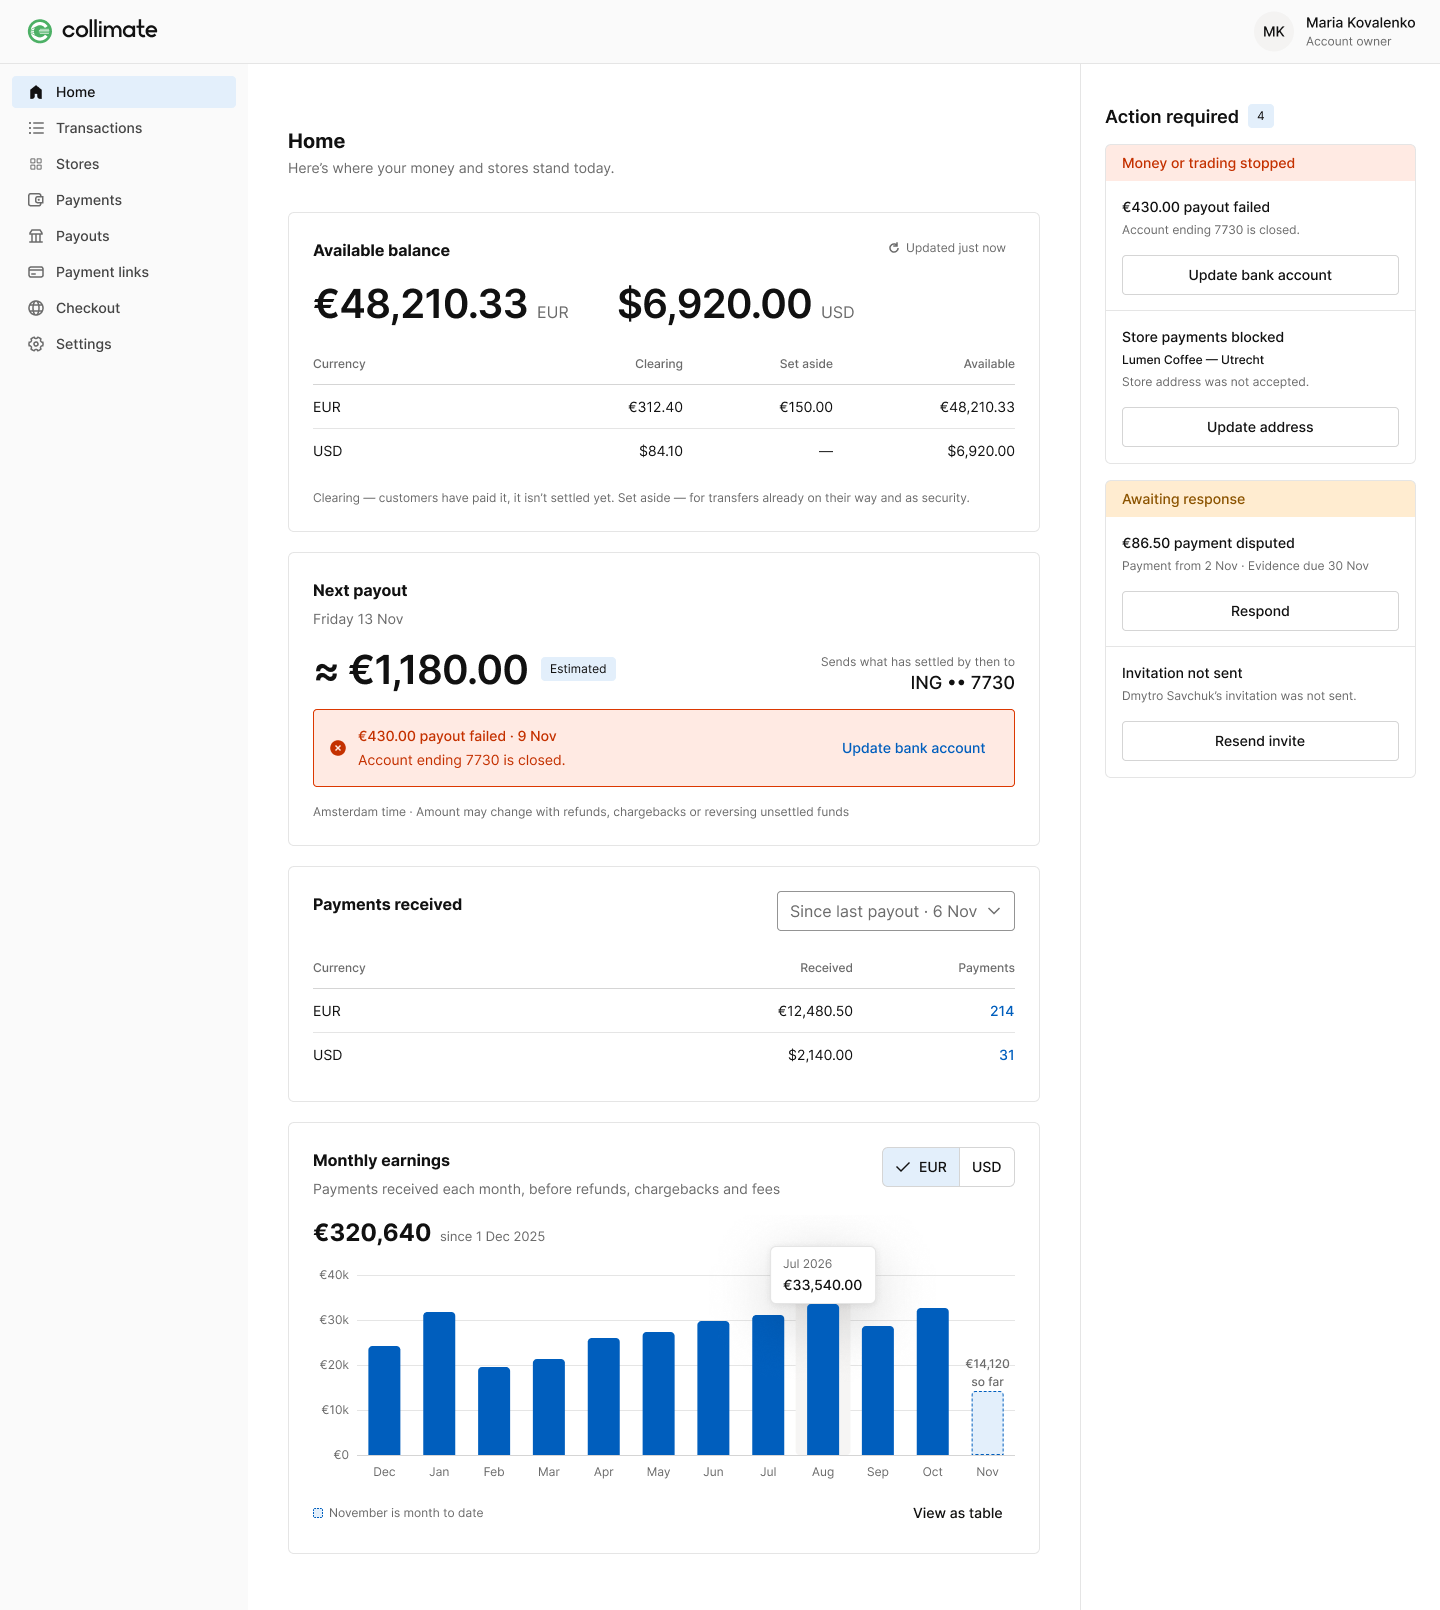1440x1610 pixels.
Task: Open the Since last payout period dropdown
Action: 896,911
